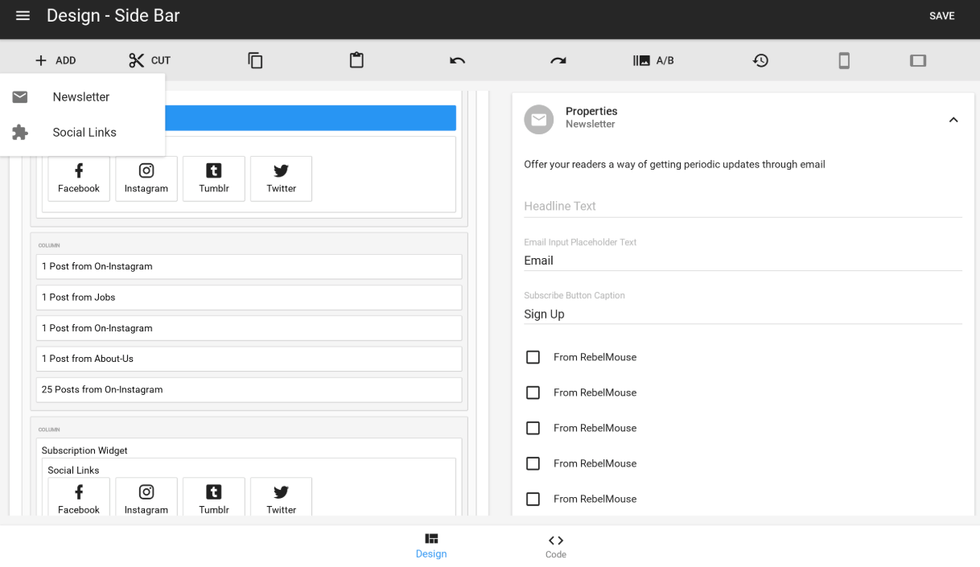Choose Social Links from Add menu
Image resolution: width=980 pixels, height=567 pixels.
[x=84, y=132]
